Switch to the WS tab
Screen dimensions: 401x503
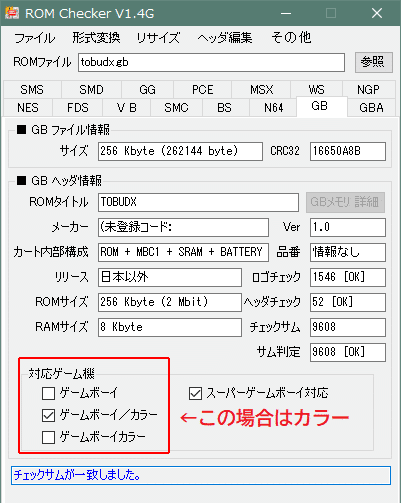click(x=316, y=90)
